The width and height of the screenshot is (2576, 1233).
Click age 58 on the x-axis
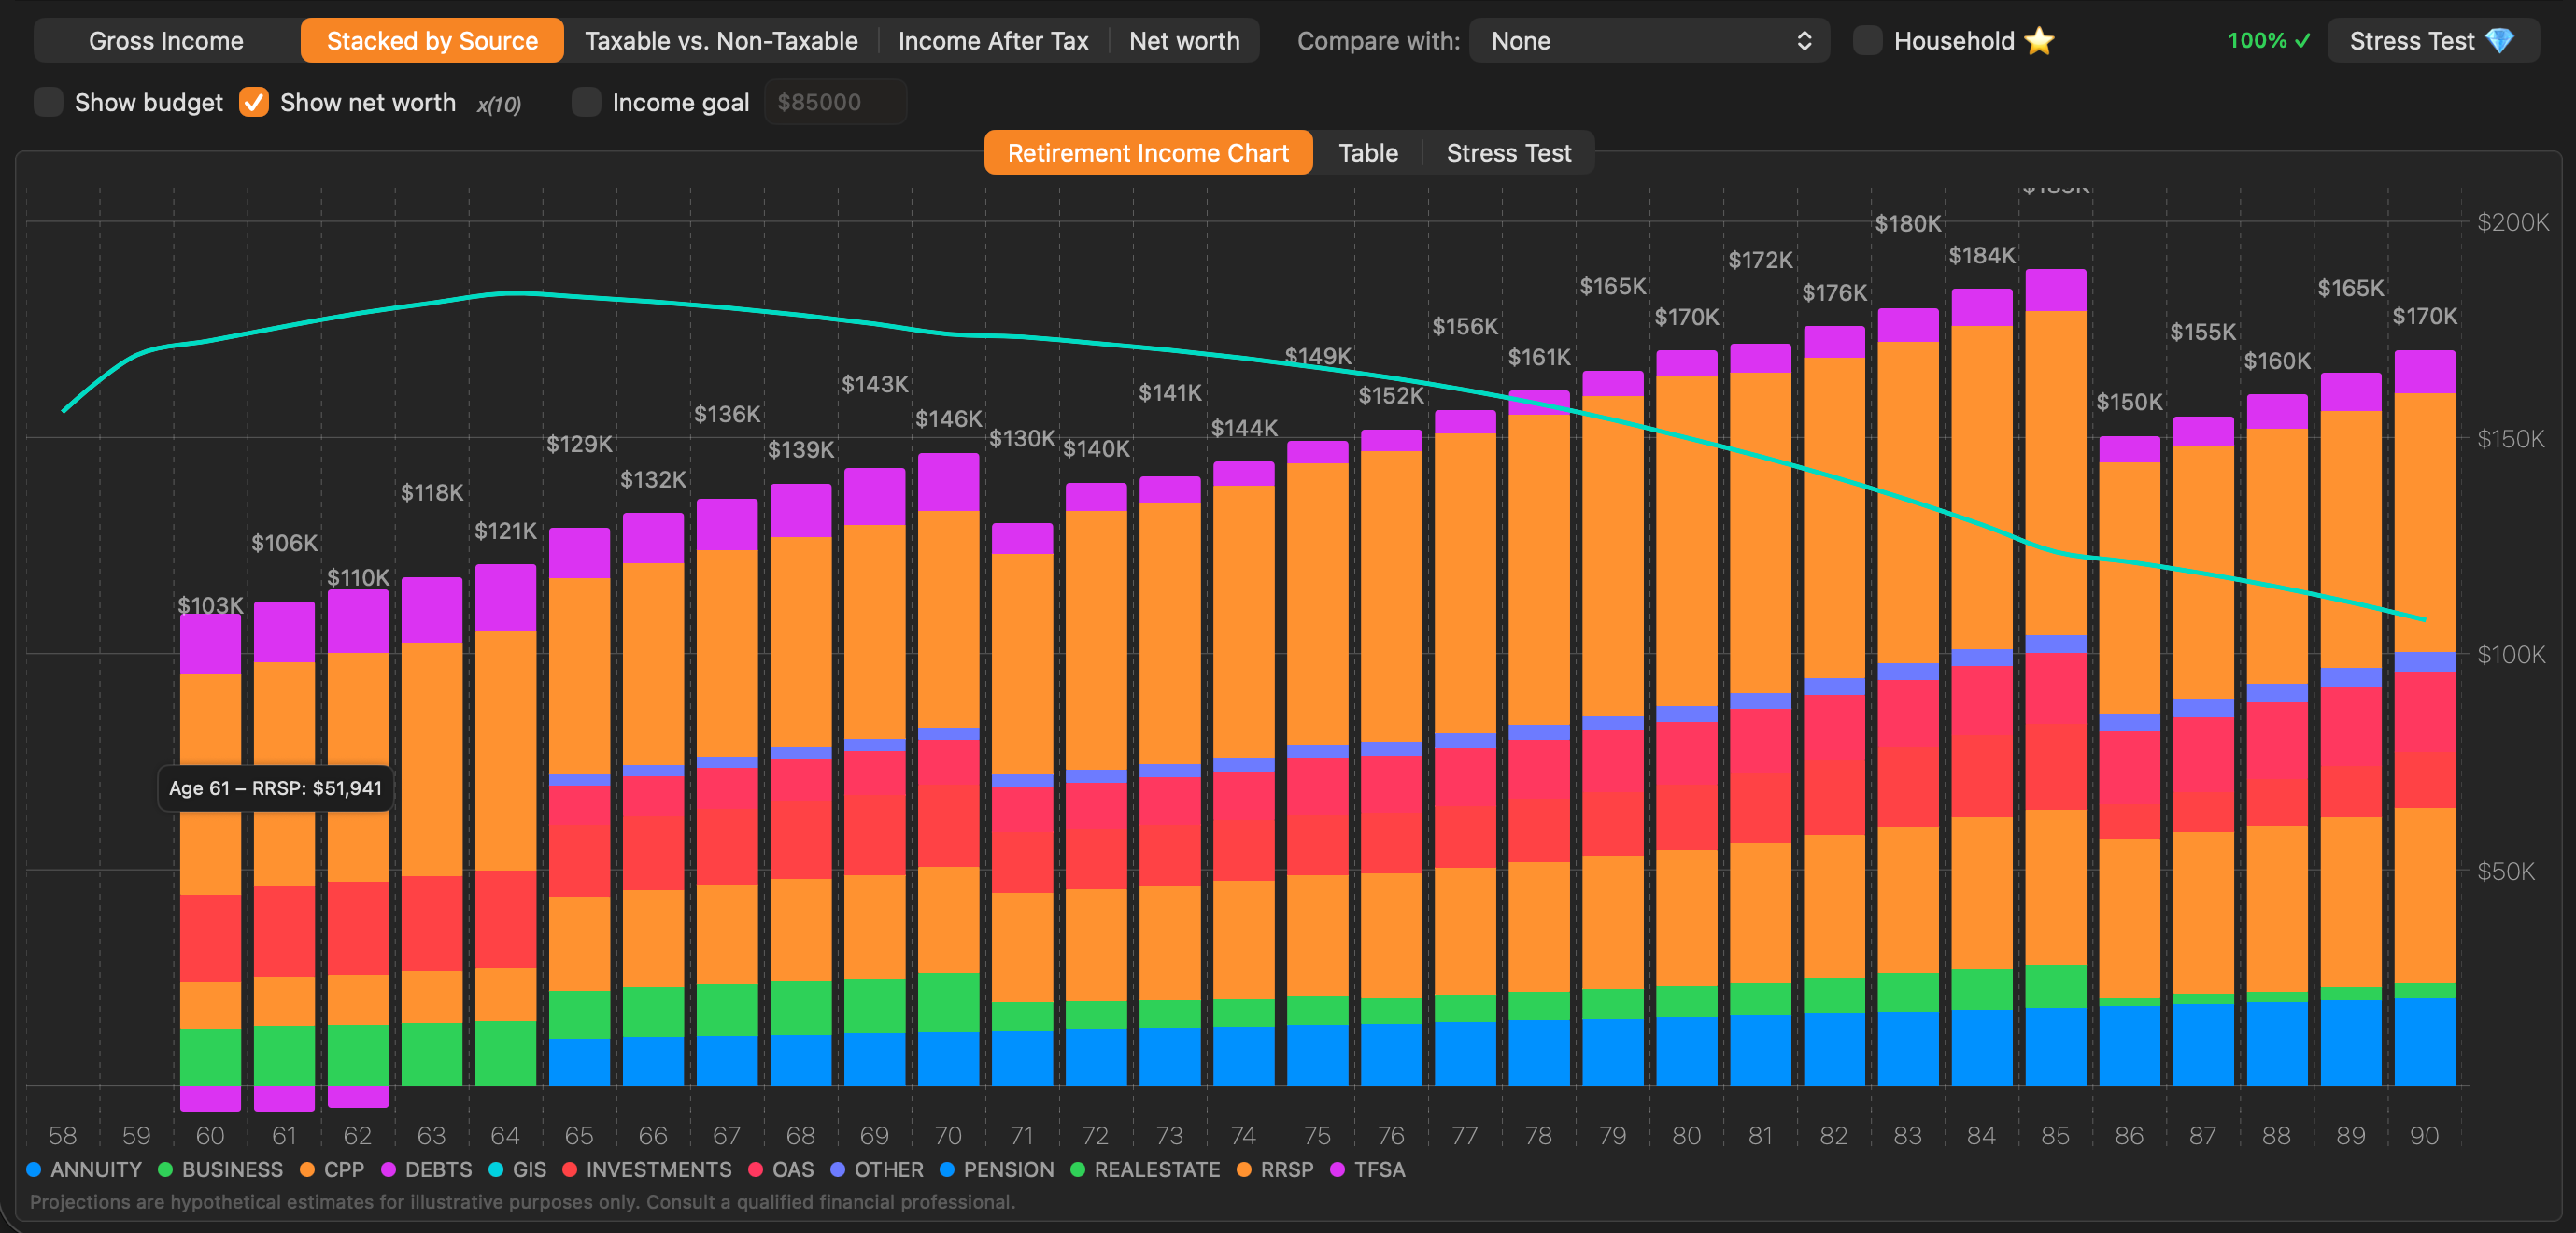pyautogui.click(x=62, y=1135)
